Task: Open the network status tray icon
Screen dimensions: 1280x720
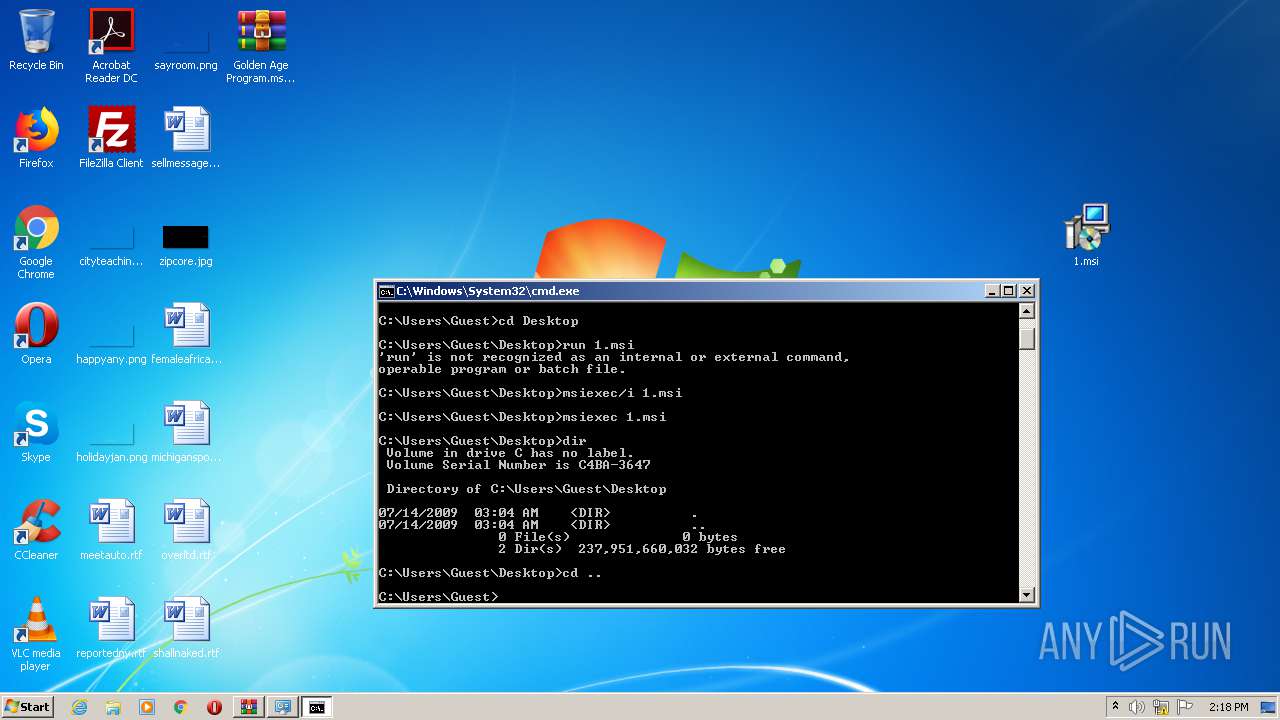Action: (x=1161, y=707)
